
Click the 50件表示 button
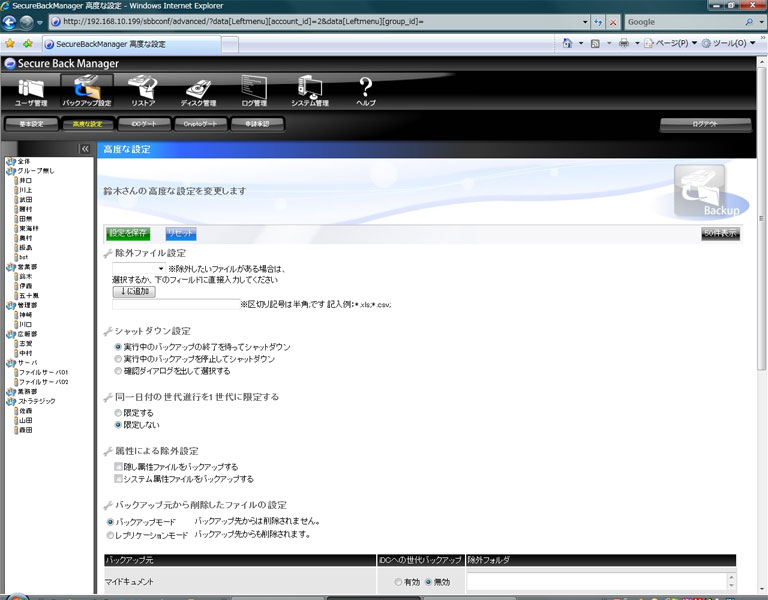point(720,234)
